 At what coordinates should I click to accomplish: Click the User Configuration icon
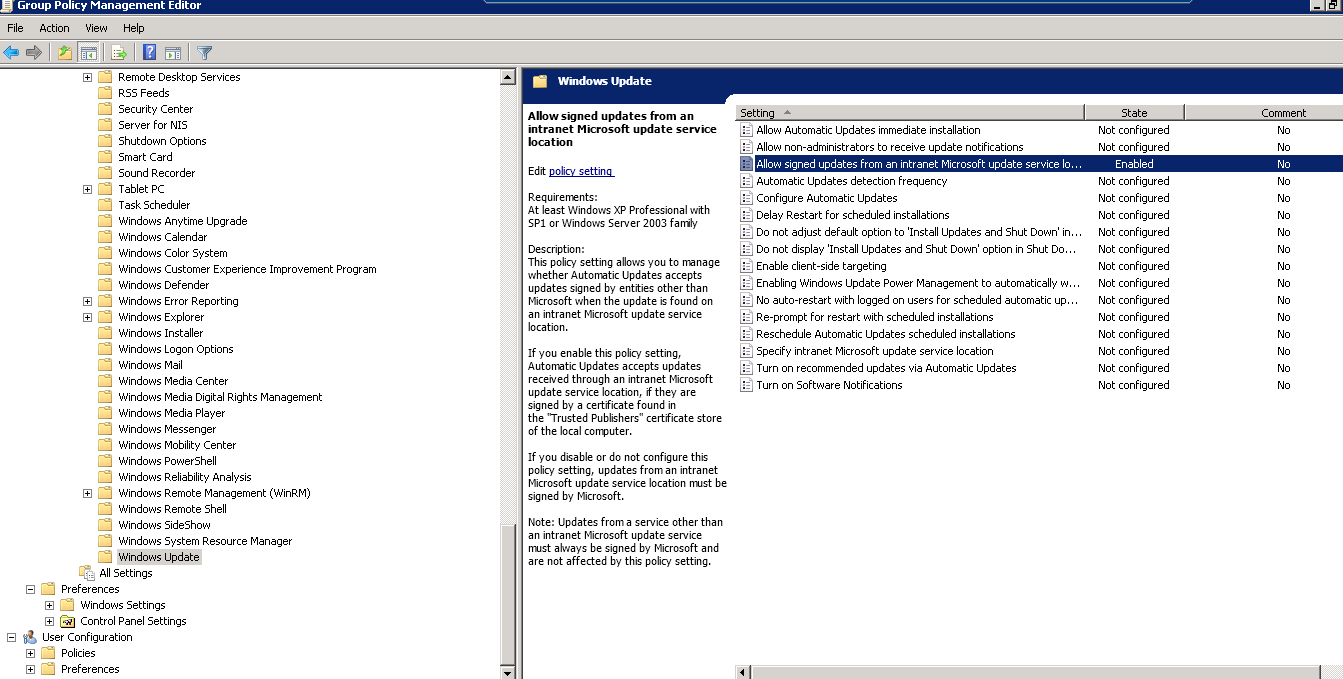click(x=30, y=637)
